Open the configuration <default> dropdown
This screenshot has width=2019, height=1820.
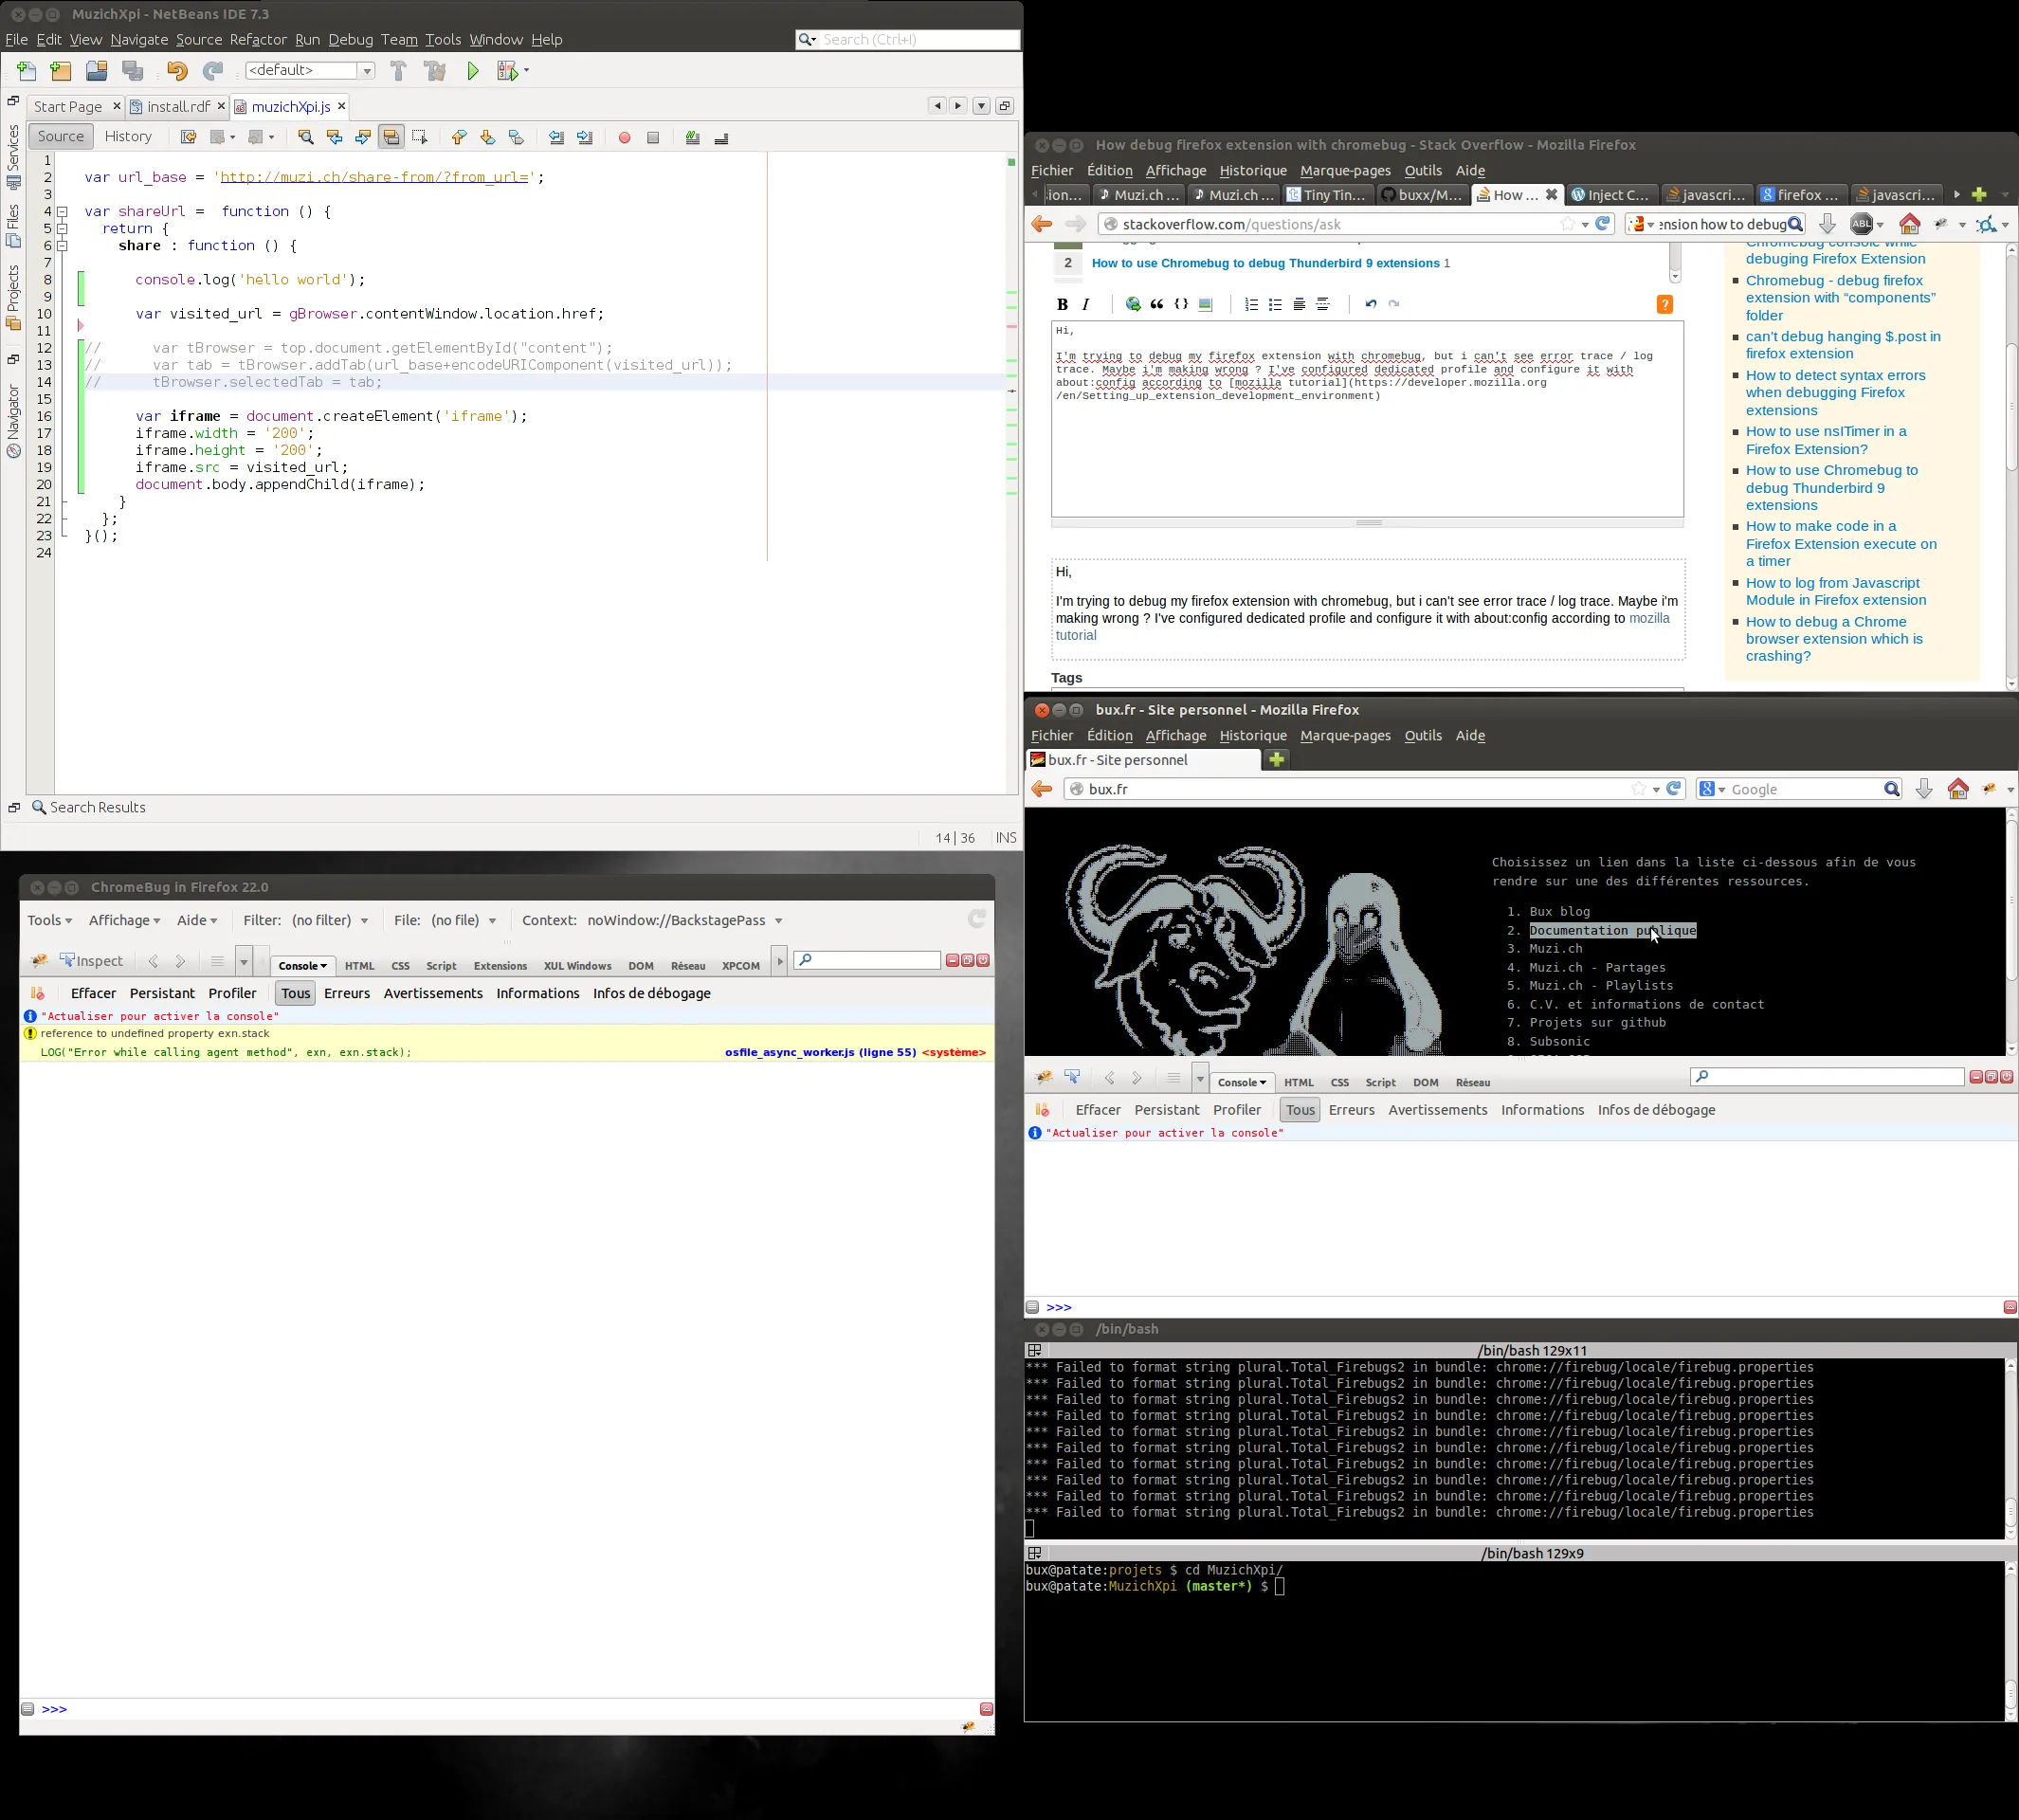(366, 70)
